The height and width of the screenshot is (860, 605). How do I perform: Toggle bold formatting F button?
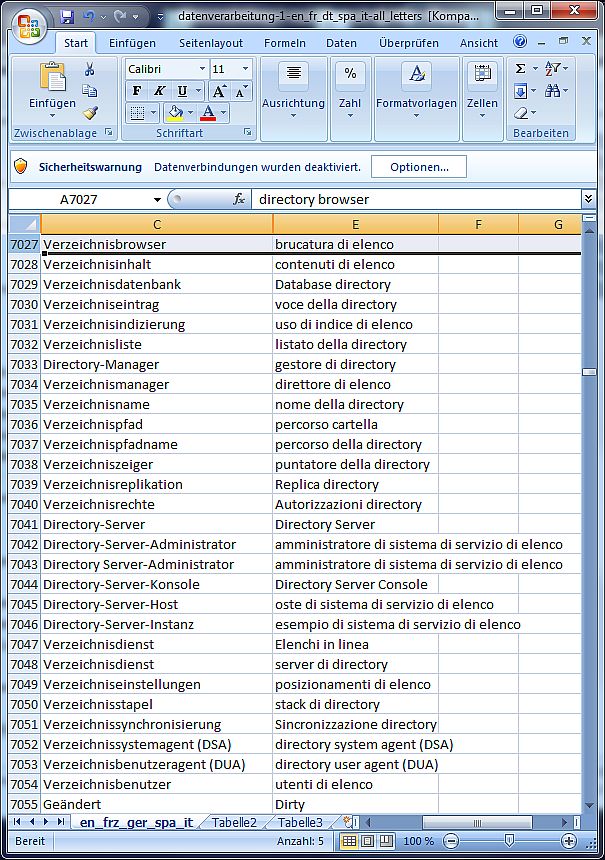(x=137, y=91)
